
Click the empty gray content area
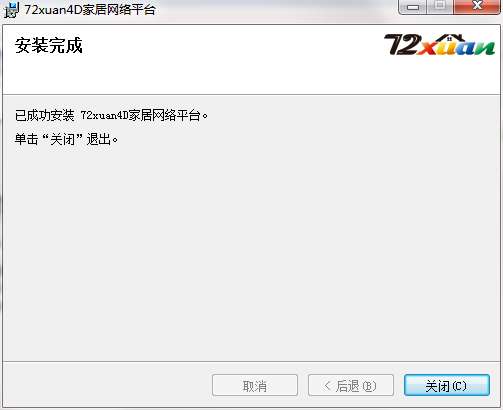pos(251,253)
